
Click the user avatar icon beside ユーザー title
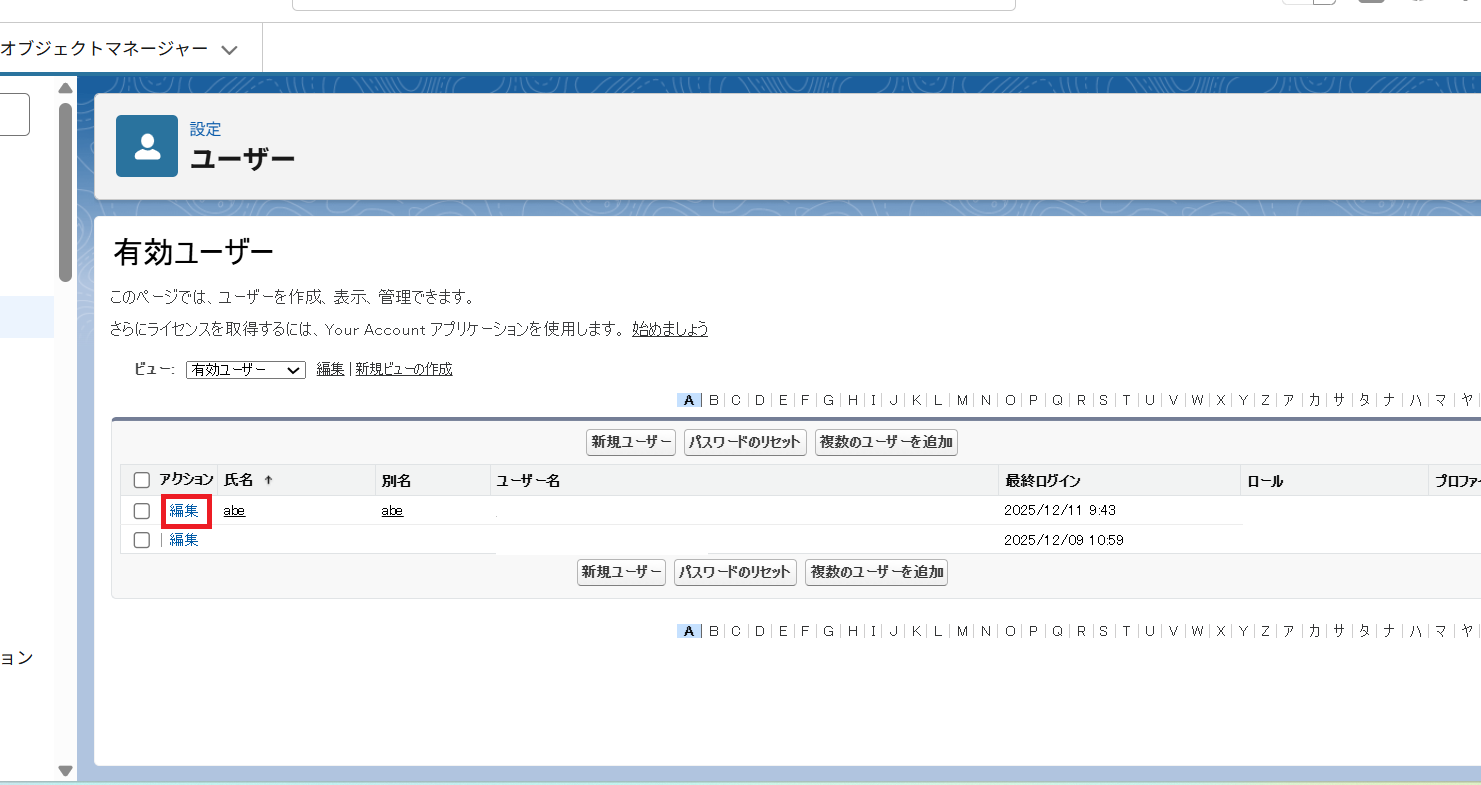147,146
